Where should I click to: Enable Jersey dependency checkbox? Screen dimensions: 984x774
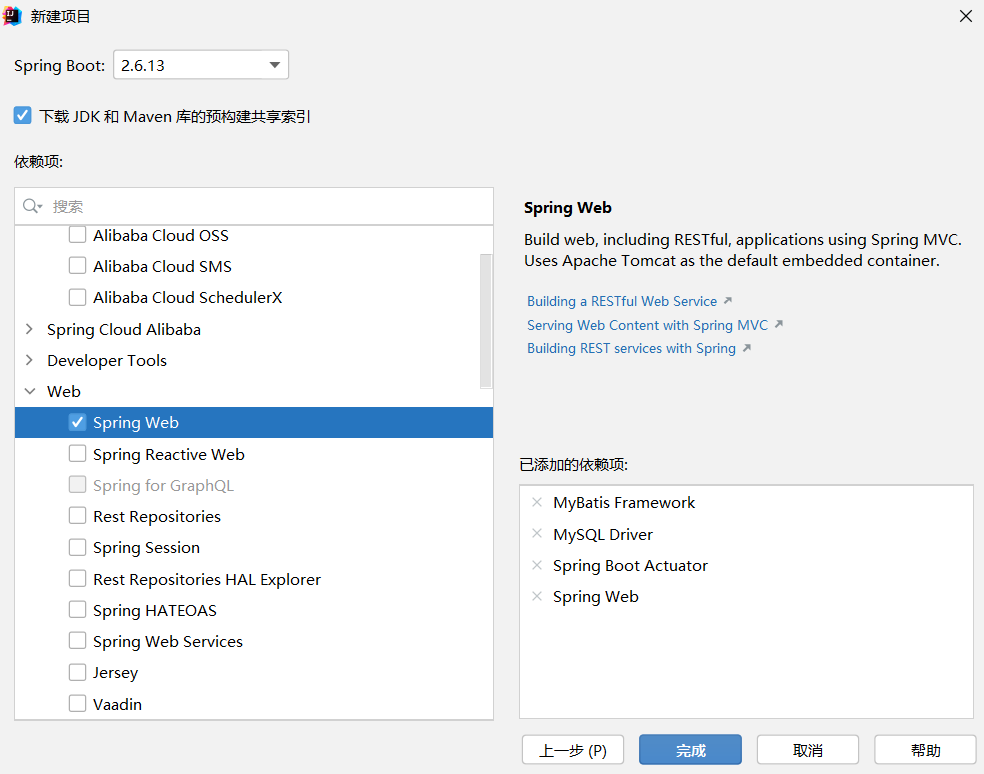point(77,672)
